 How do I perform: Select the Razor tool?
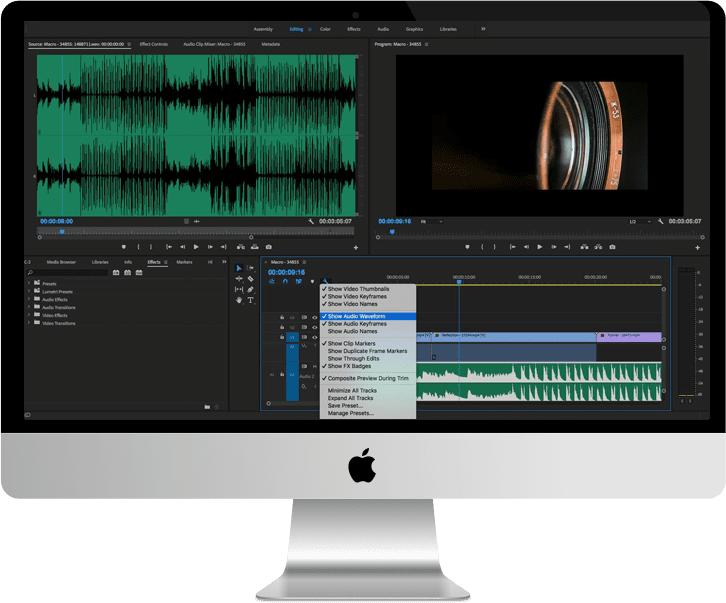(x=250, y=279)
